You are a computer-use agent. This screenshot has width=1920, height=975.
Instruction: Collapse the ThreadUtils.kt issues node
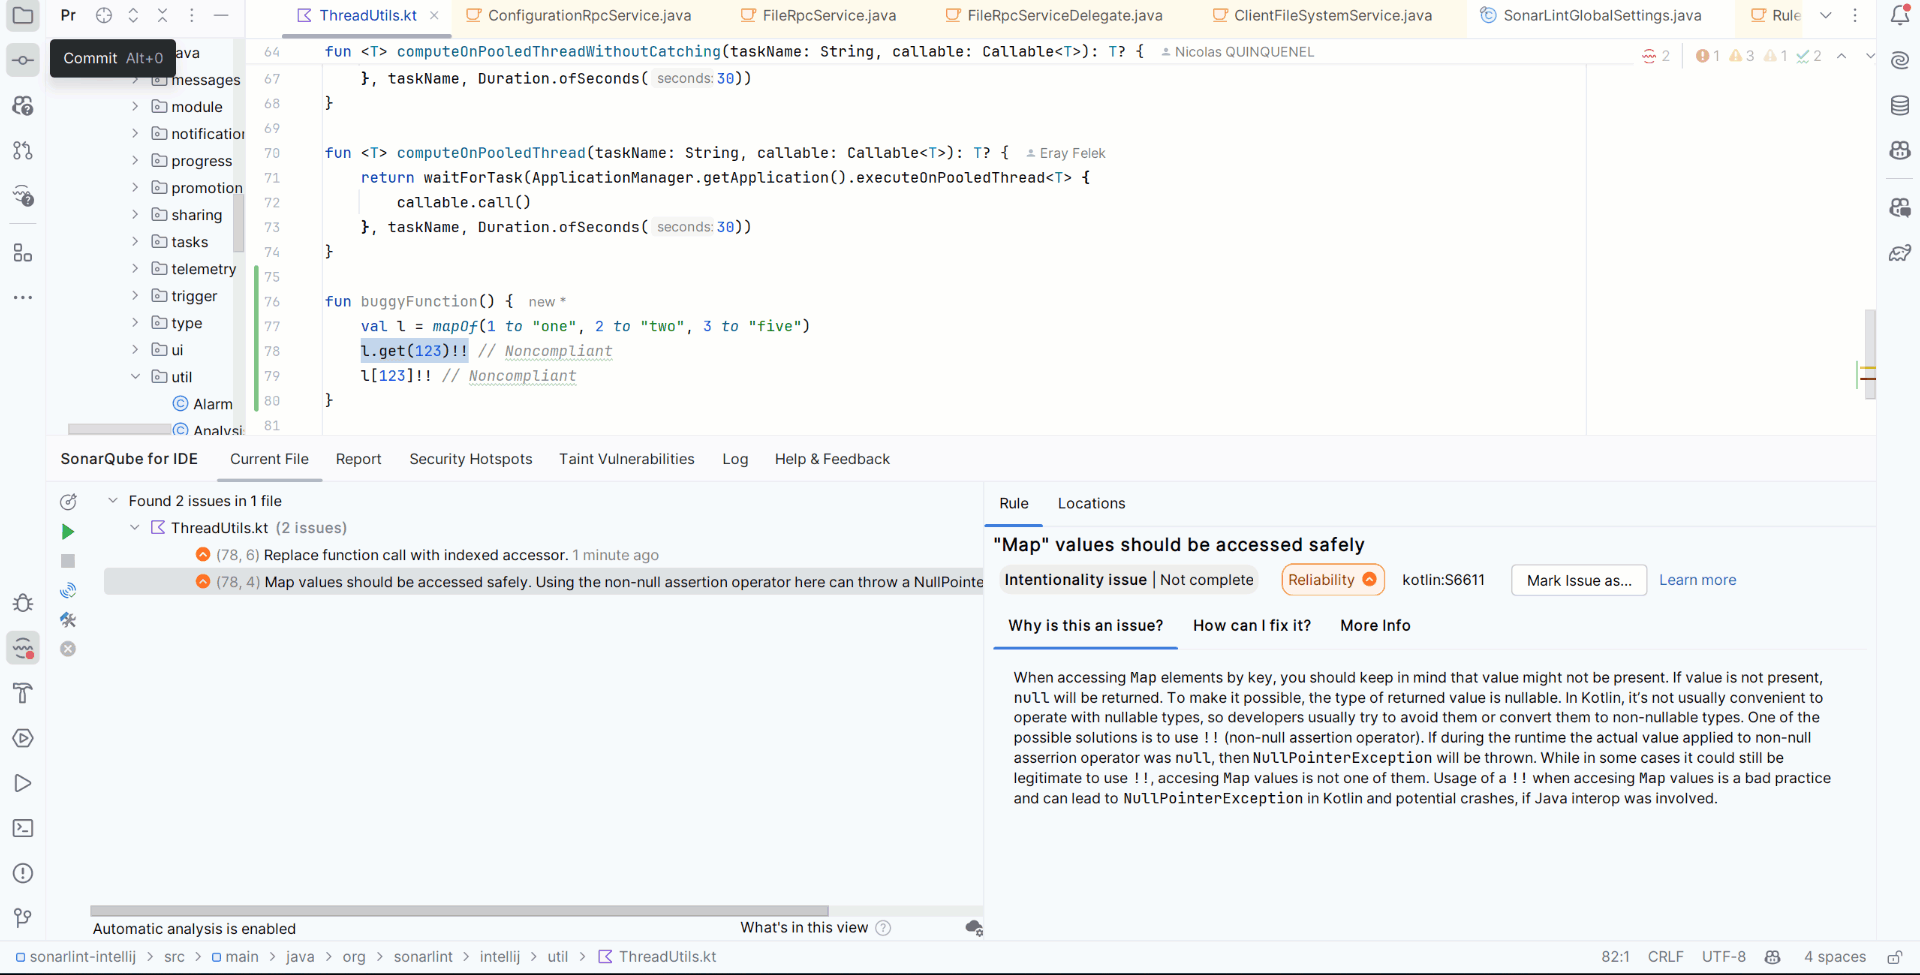click(135, 528)
